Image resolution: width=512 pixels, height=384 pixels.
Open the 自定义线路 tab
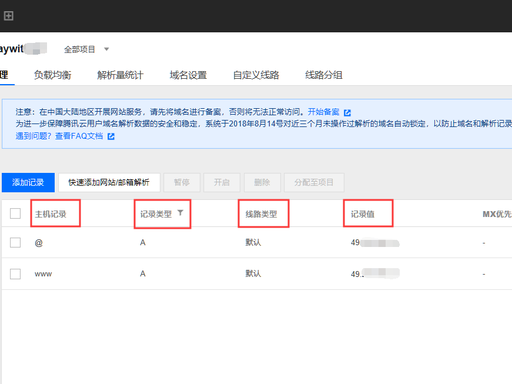point(256,75)
